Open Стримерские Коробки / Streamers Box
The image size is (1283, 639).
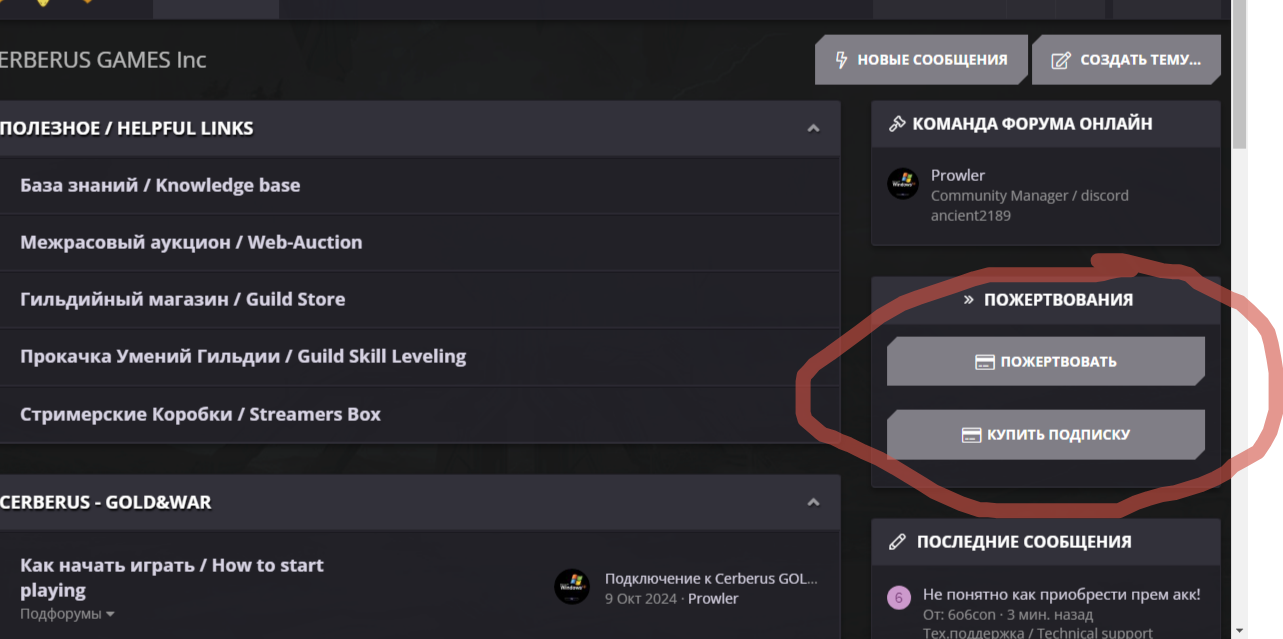tap(200, 414)
